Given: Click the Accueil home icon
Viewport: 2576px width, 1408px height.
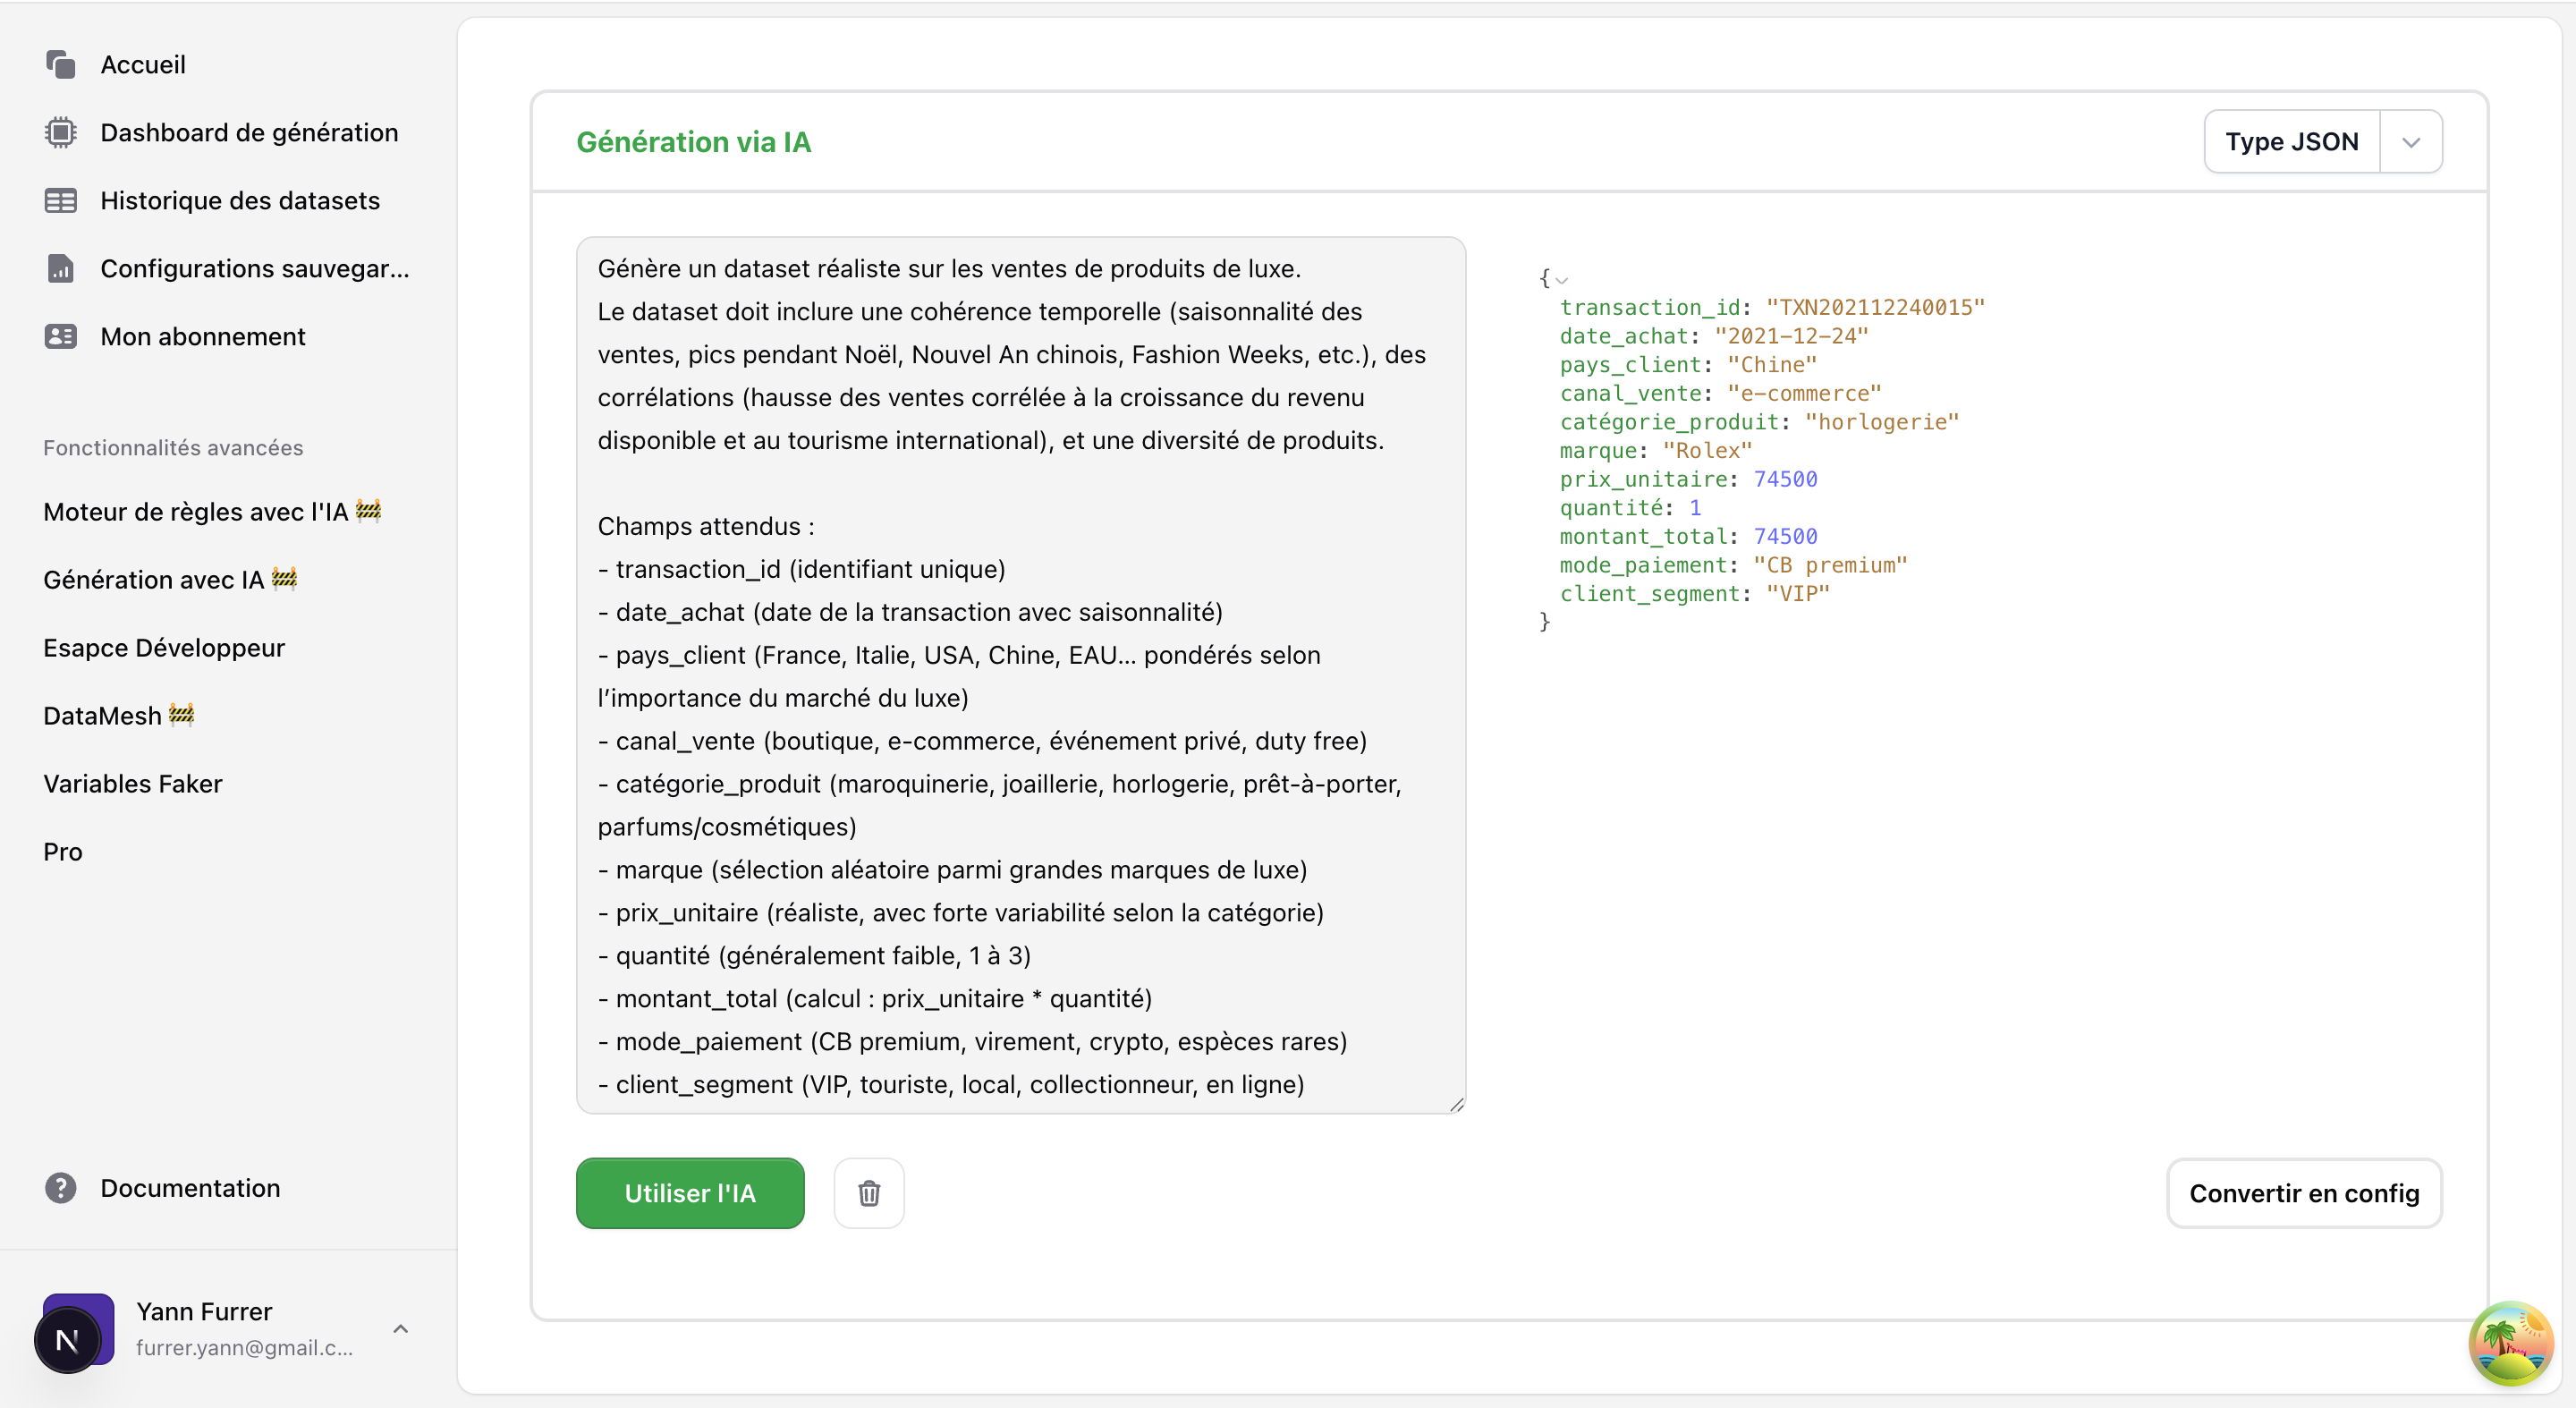Looking at the screenshot, I should click(x=60, y=65).
